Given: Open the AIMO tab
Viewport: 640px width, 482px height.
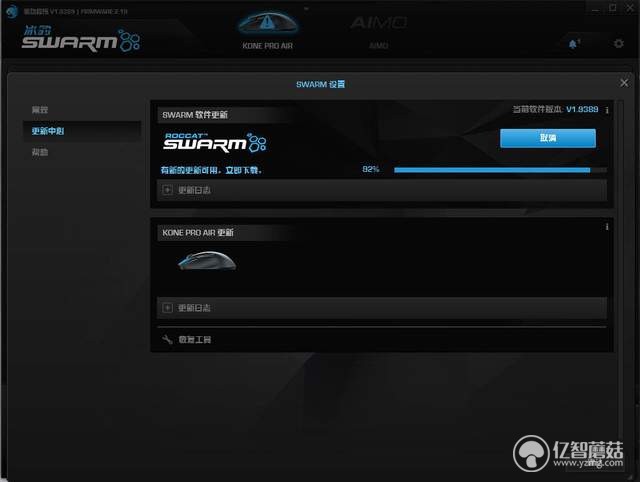Looking at the screenshot, I should 378,31.
